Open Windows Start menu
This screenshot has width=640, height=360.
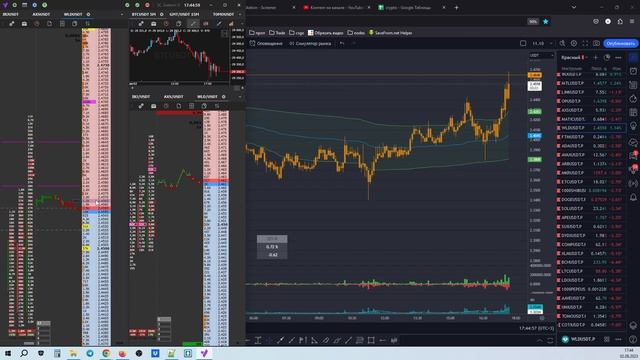click(8, 353)
